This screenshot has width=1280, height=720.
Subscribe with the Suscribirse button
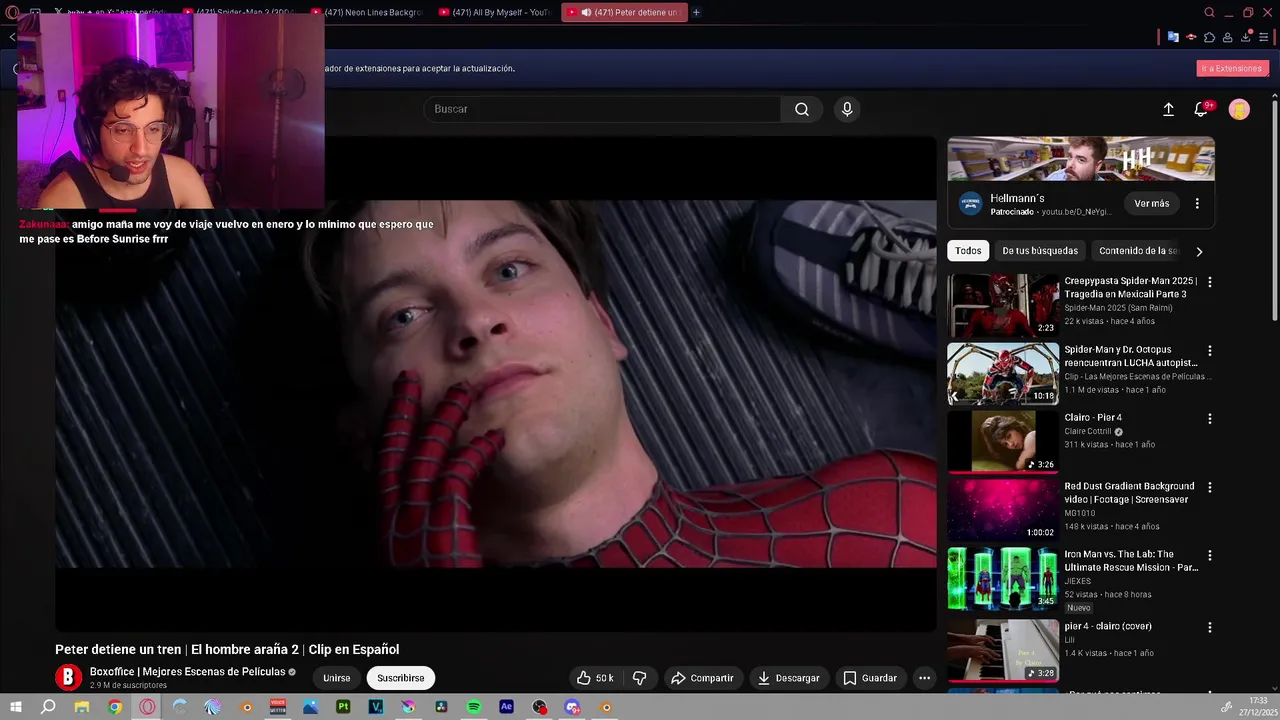click(x=401, y=678)
